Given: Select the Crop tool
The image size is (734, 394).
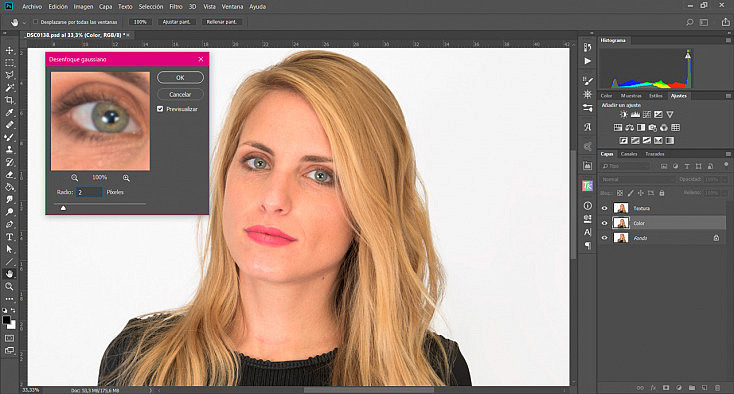Looking at the screenshot, I should point(9,100).
